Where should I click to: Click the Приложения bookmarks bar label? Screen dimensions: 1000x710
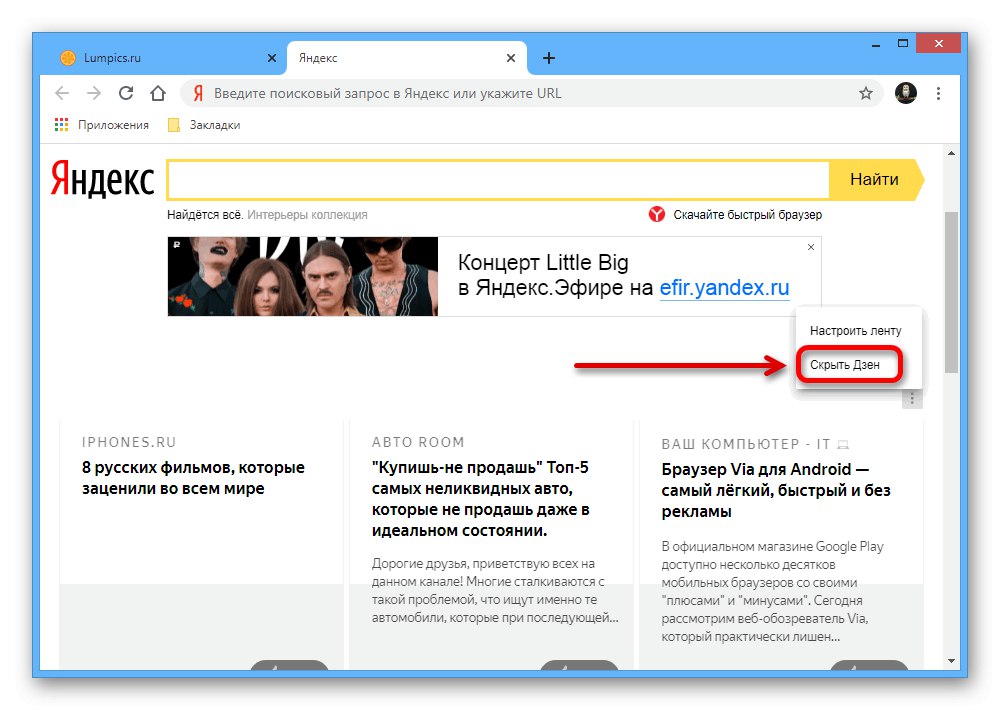(x=113, y=125)
